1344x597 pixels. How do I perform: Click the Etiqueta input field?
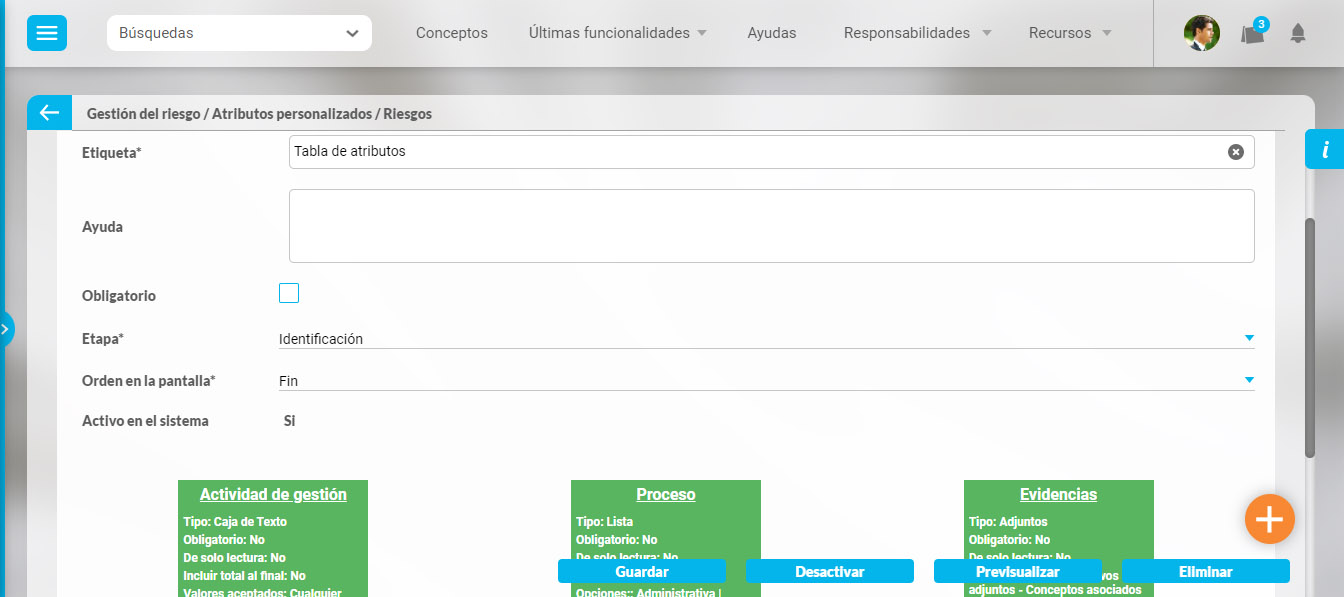[x=771, y=152]
